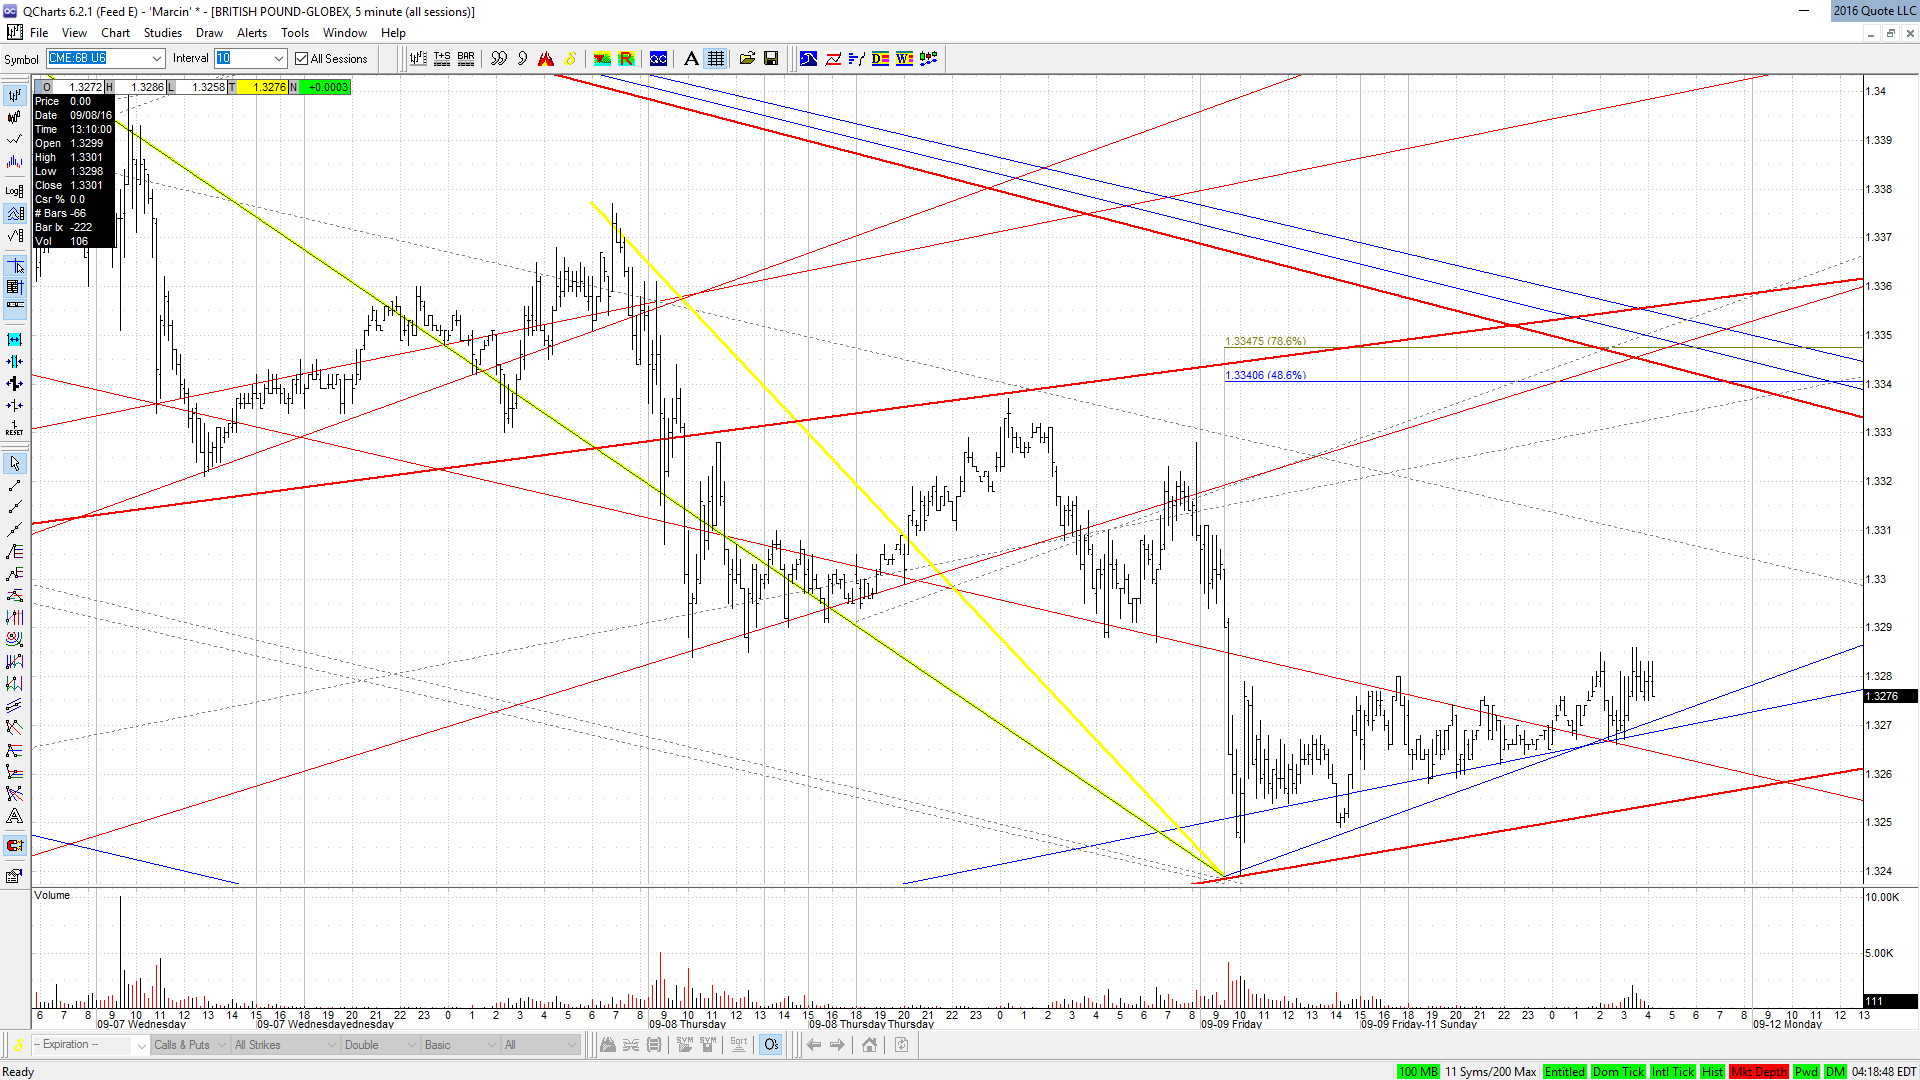Click the yellow delta options icon in toolbar
The image size is (1920, 1080).
point(570,59)
